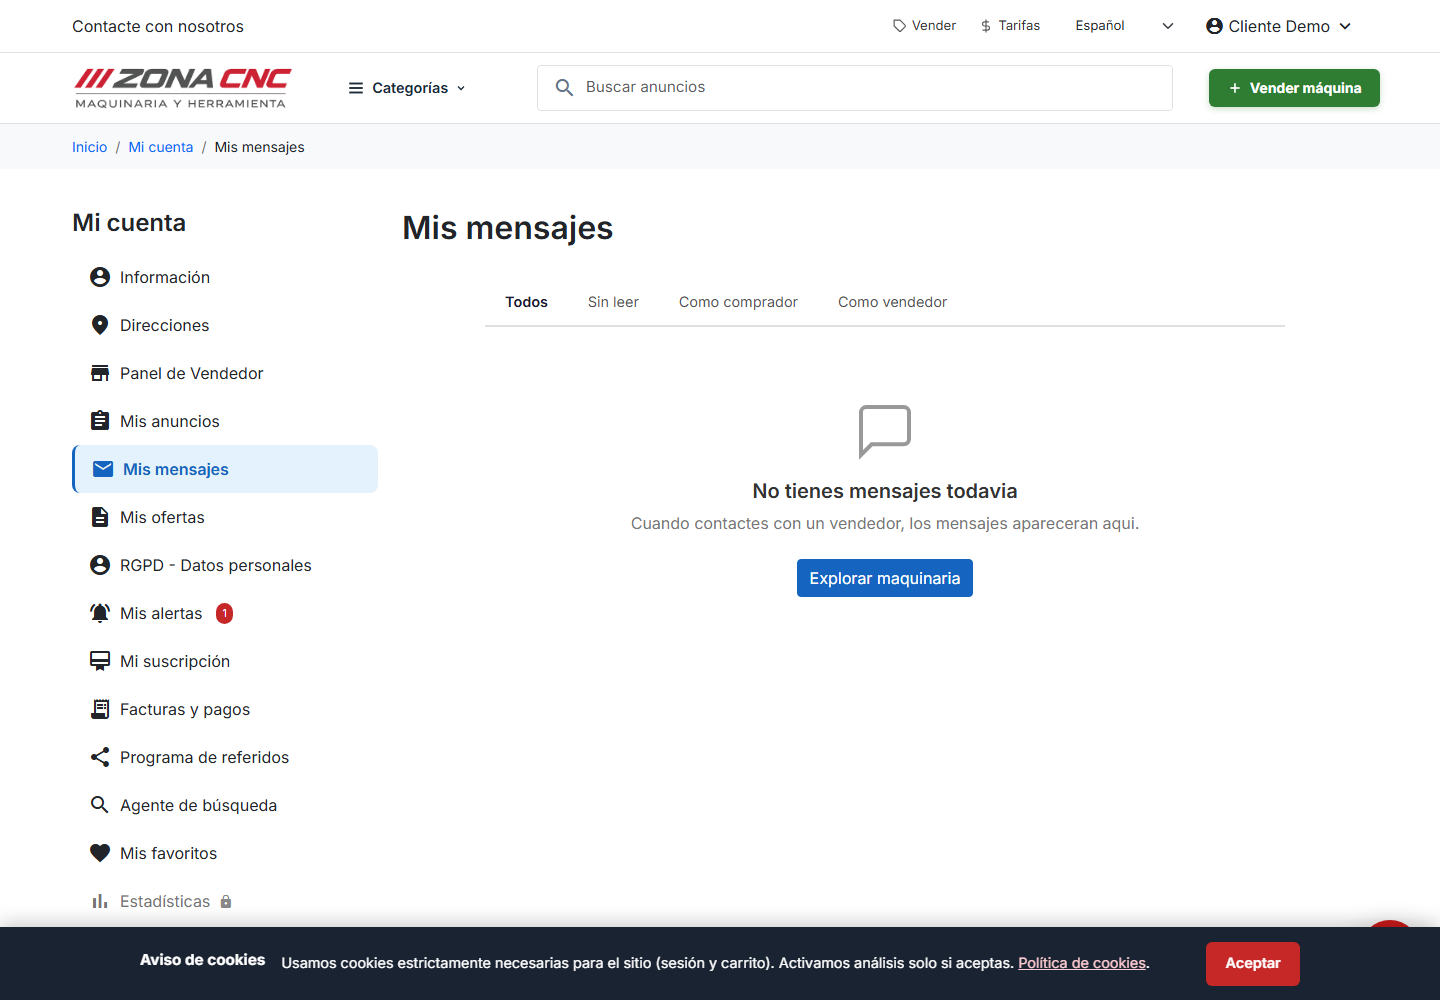Click the chat bubble icon above empty message
Image resolution: width=1440 pixels, height=1000 pixels.
pos(885,431)
